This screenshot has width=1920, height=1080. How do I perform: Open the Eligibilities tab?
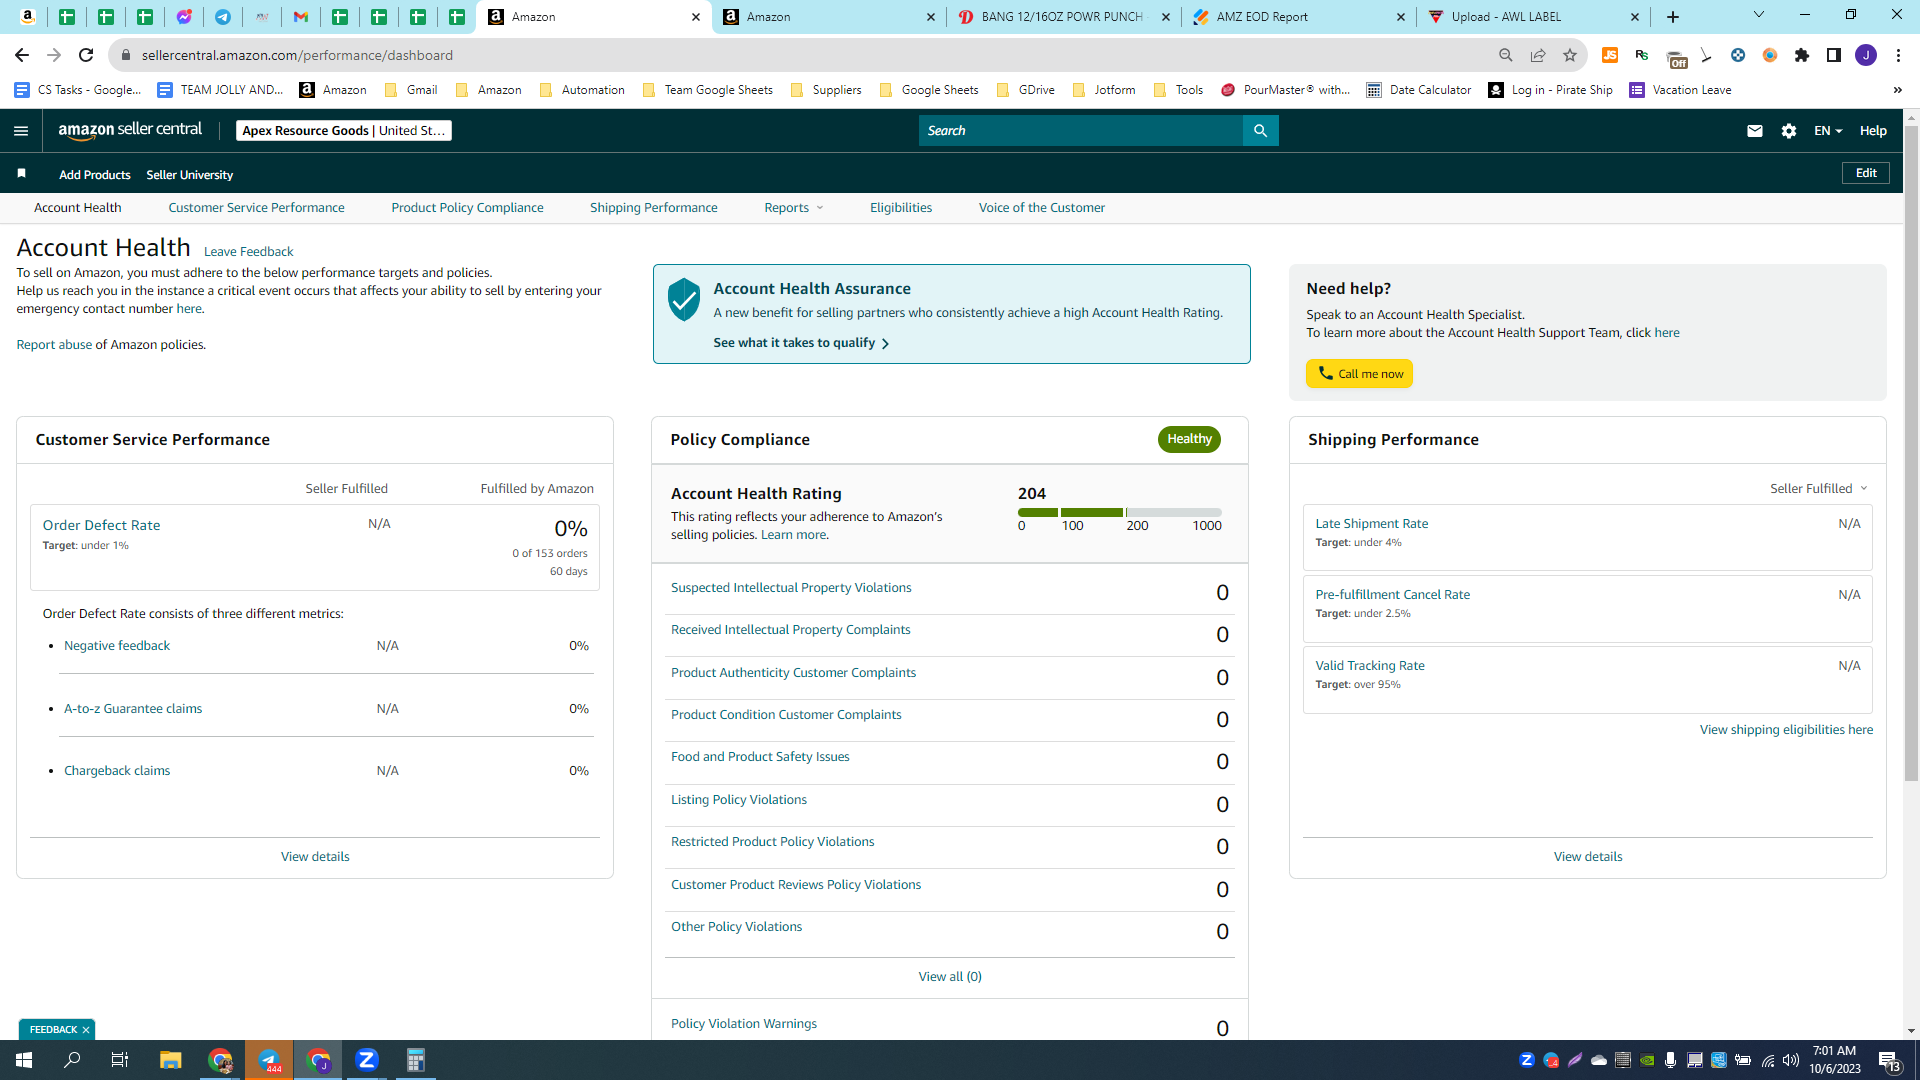click(901, 208)
